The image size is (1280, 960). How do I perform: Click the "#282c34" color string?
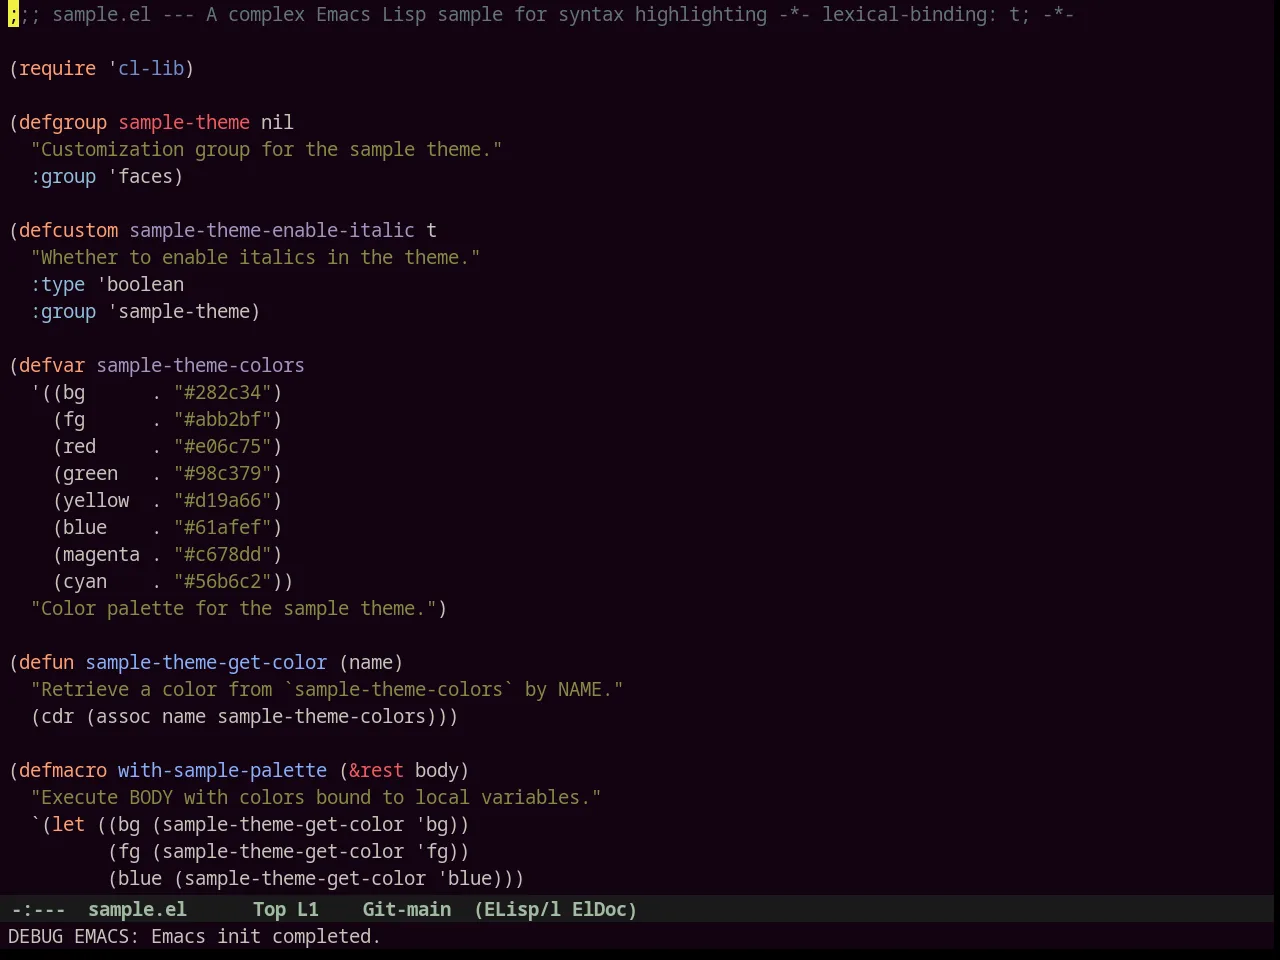pos(223,392)
